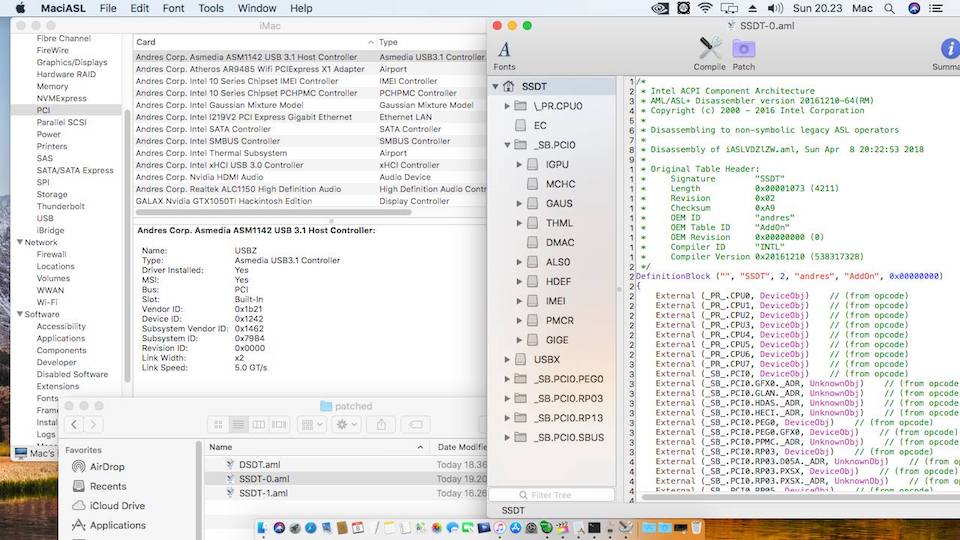Open the Trash in the Dock
Image resolution: width=960 pixels, height=540 pixels.
[x=696, y=528]
